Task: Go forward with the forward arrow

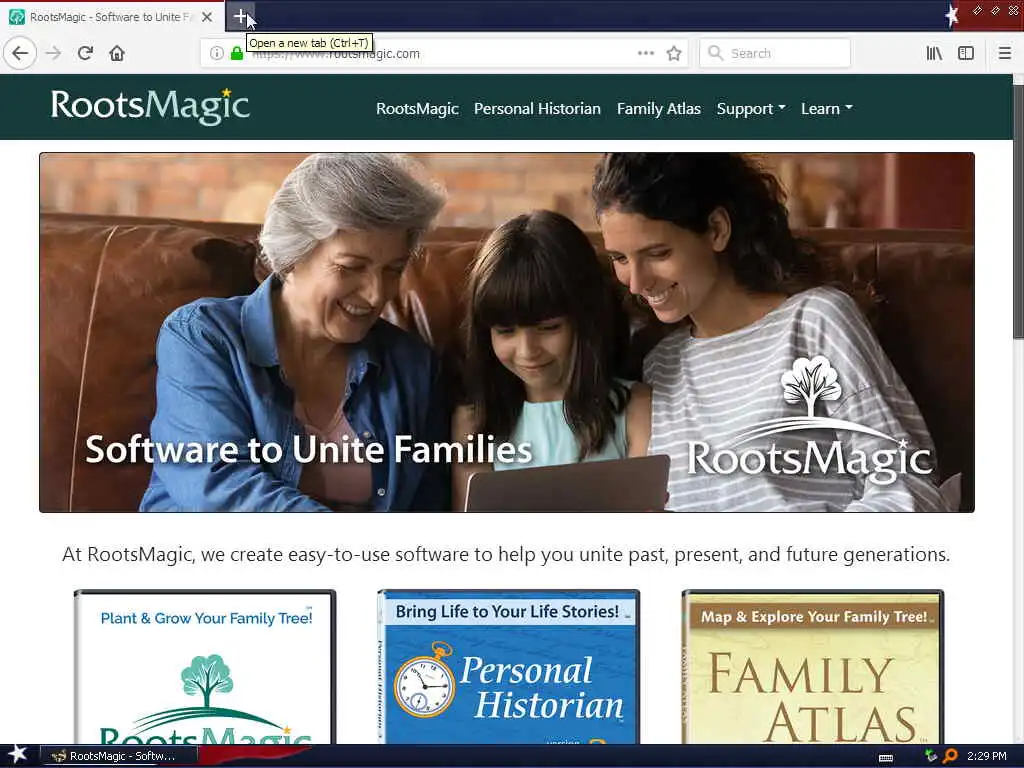Action: 54,53
